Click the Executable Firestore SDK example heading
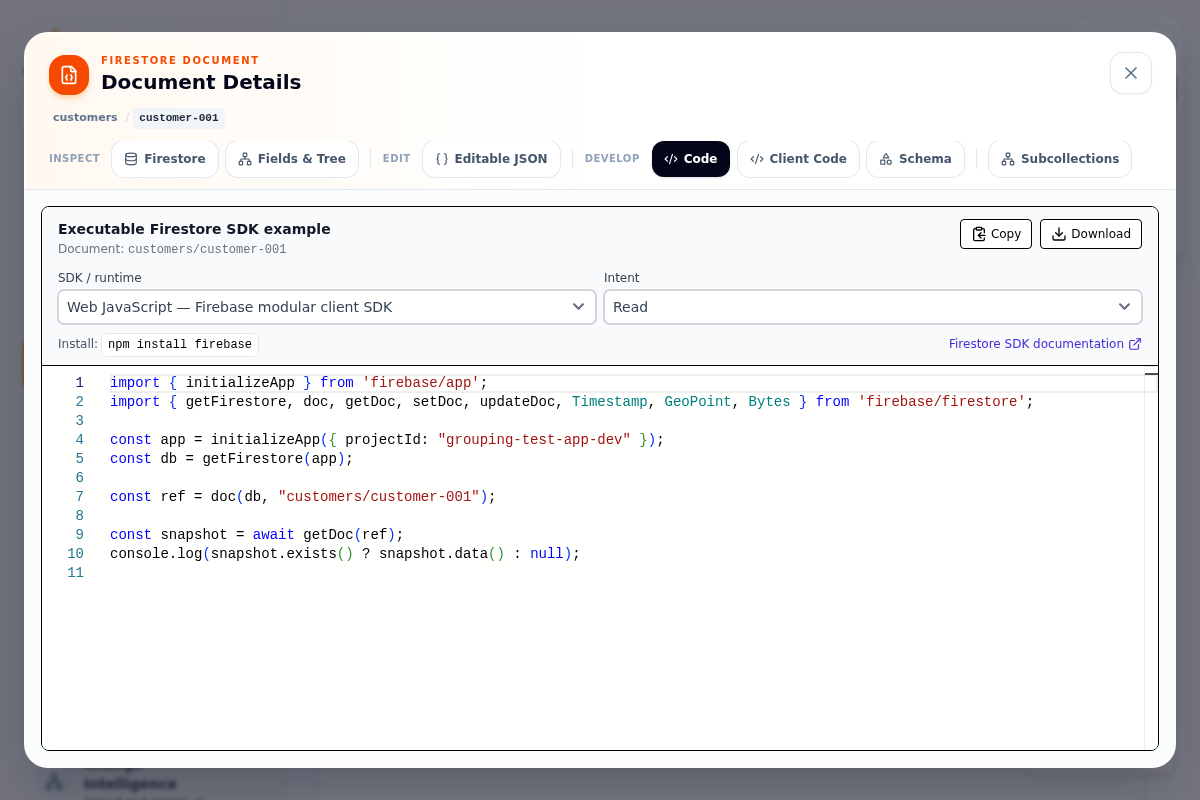Viewport: 1200px width, 800px height. point(194,229)
